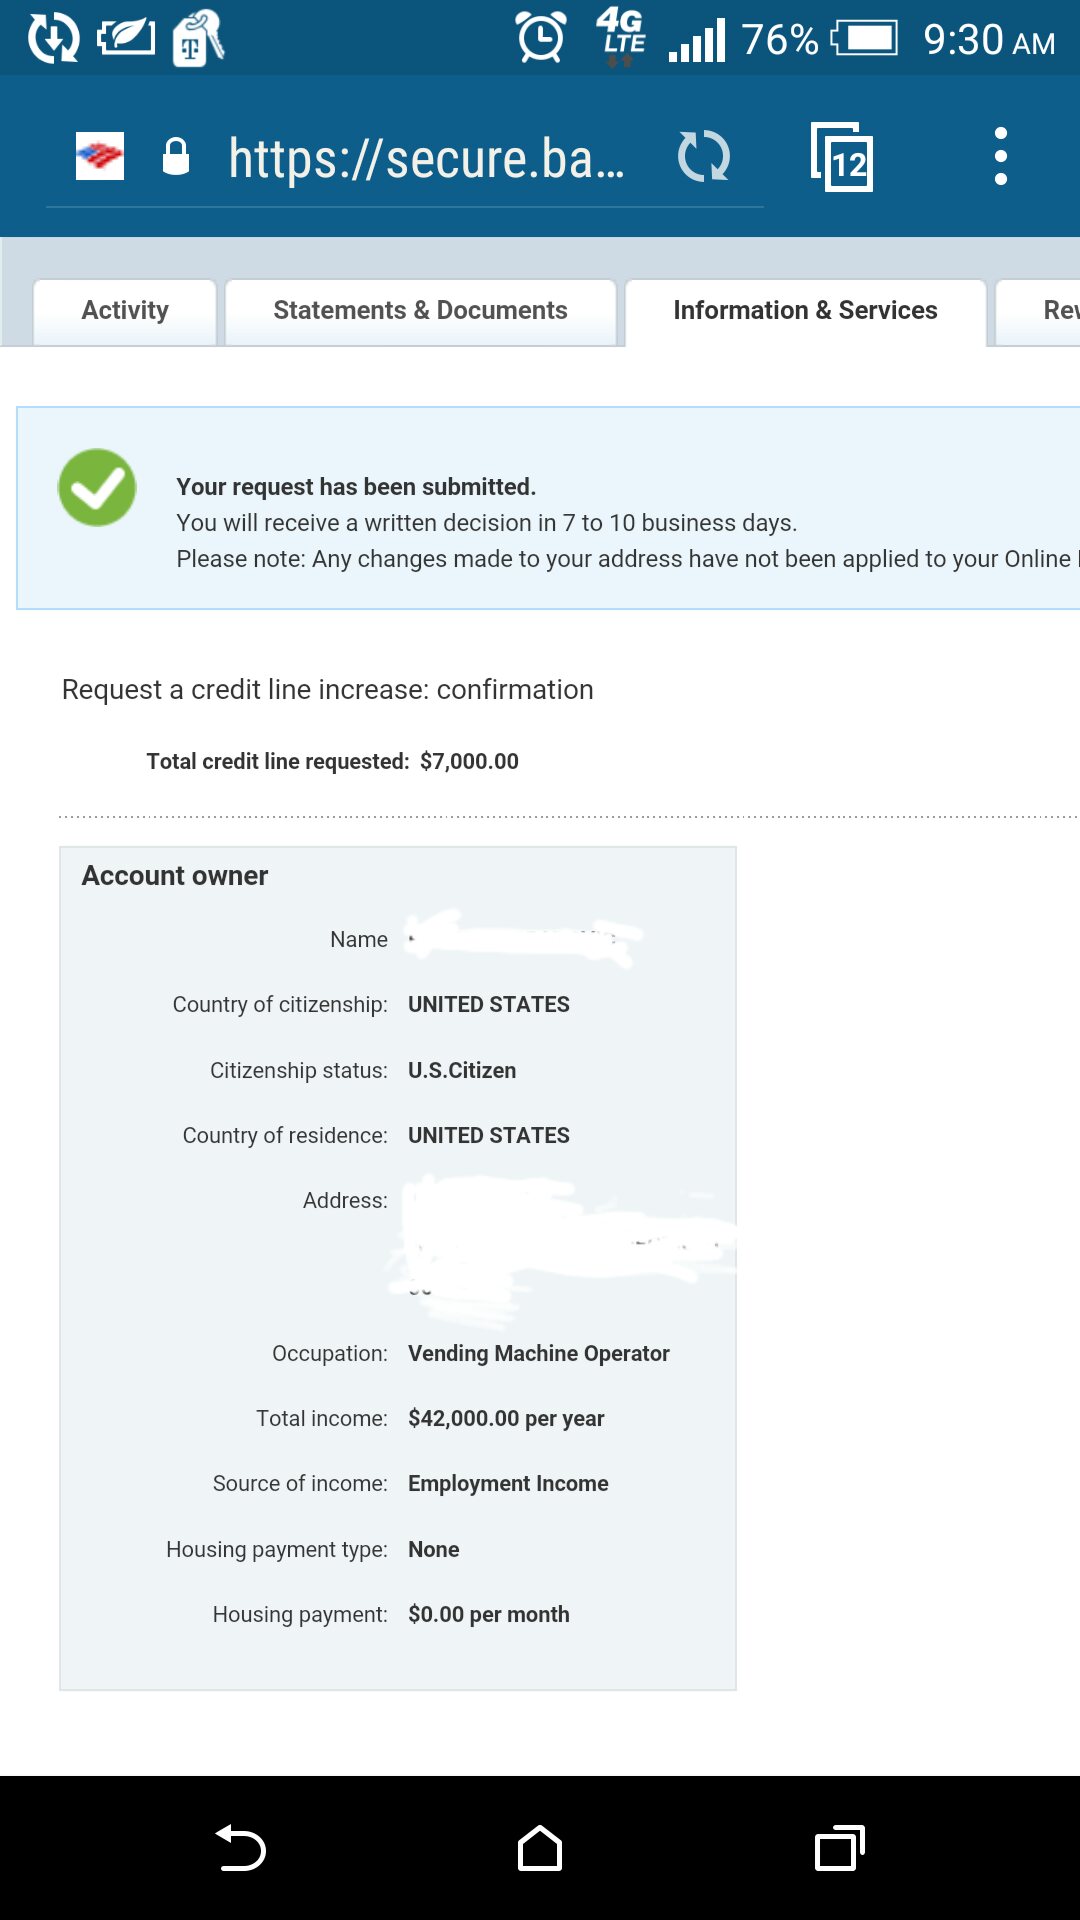This screenshot has width=1080, height=1920.
Task: Select the Information & Services tab
Action: pos(805,310)
